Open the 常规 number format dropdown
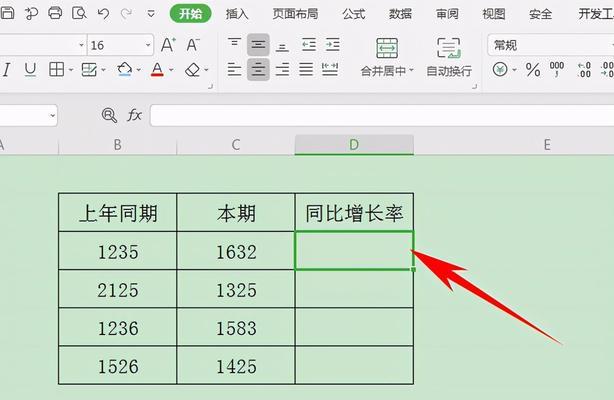The height and width of the screenshot is (400, 614). [551, 45]
